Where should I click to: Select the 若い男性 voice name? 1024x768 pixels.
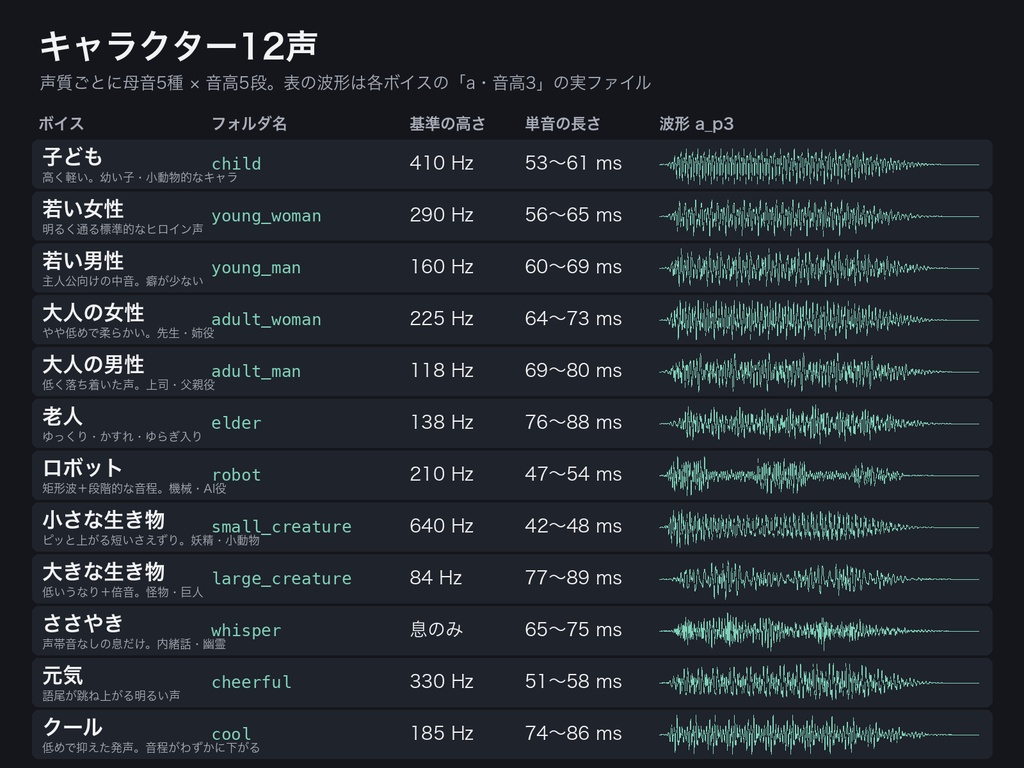coord(83,261)
